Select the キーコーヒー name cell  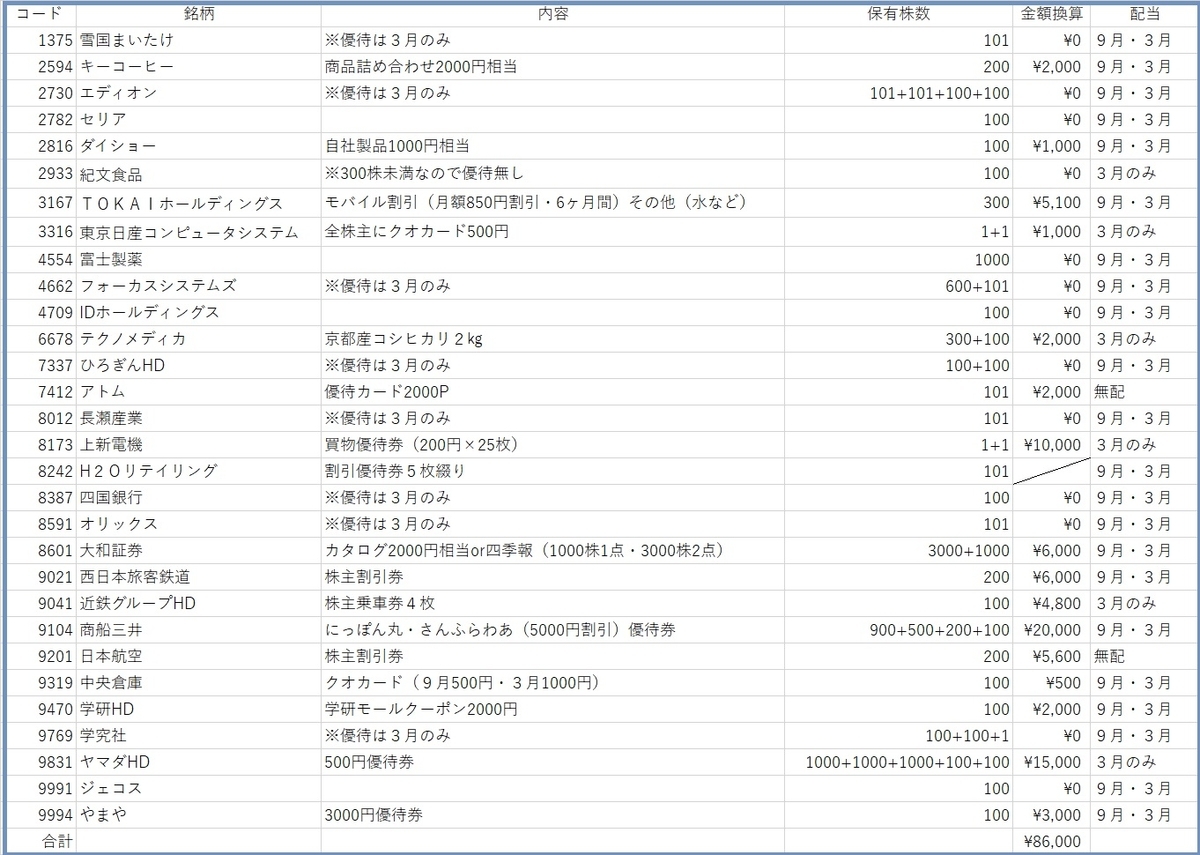pos(199,67)
